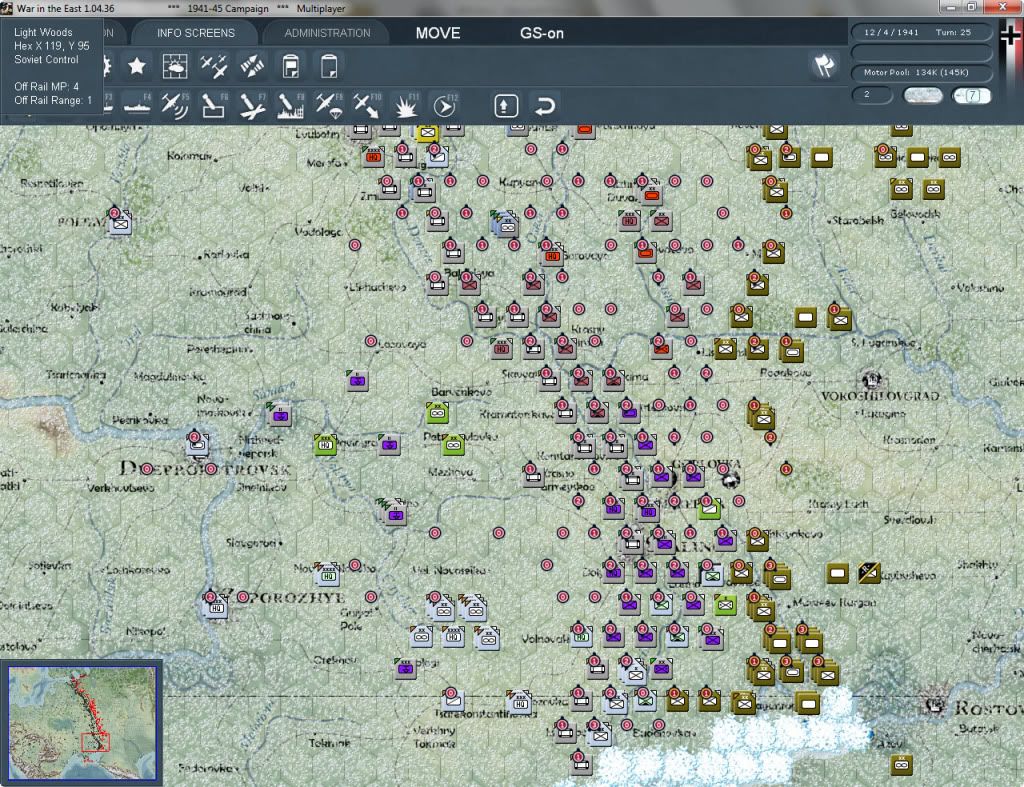
Task: Select the green HQ counter near Pavlograd
Action: [x=325, y=444]
